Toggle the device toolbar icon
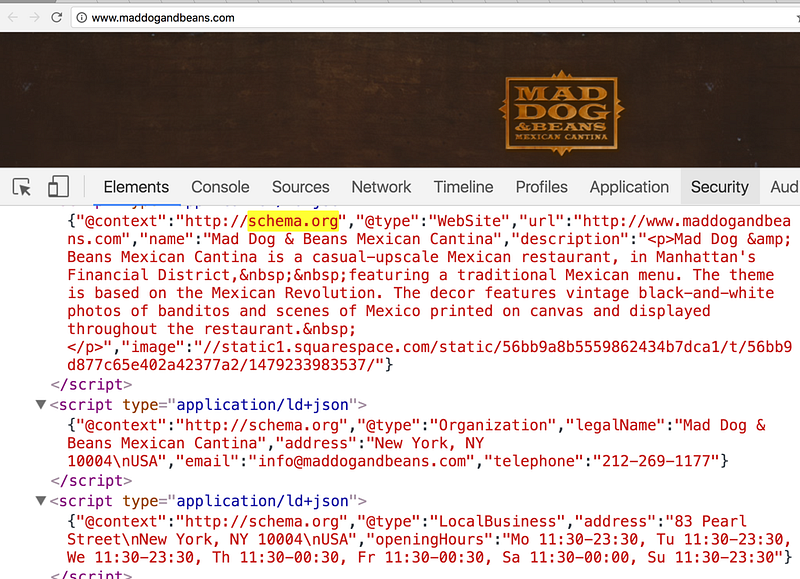This screenshot has height=579, width=800. point(58,187)
